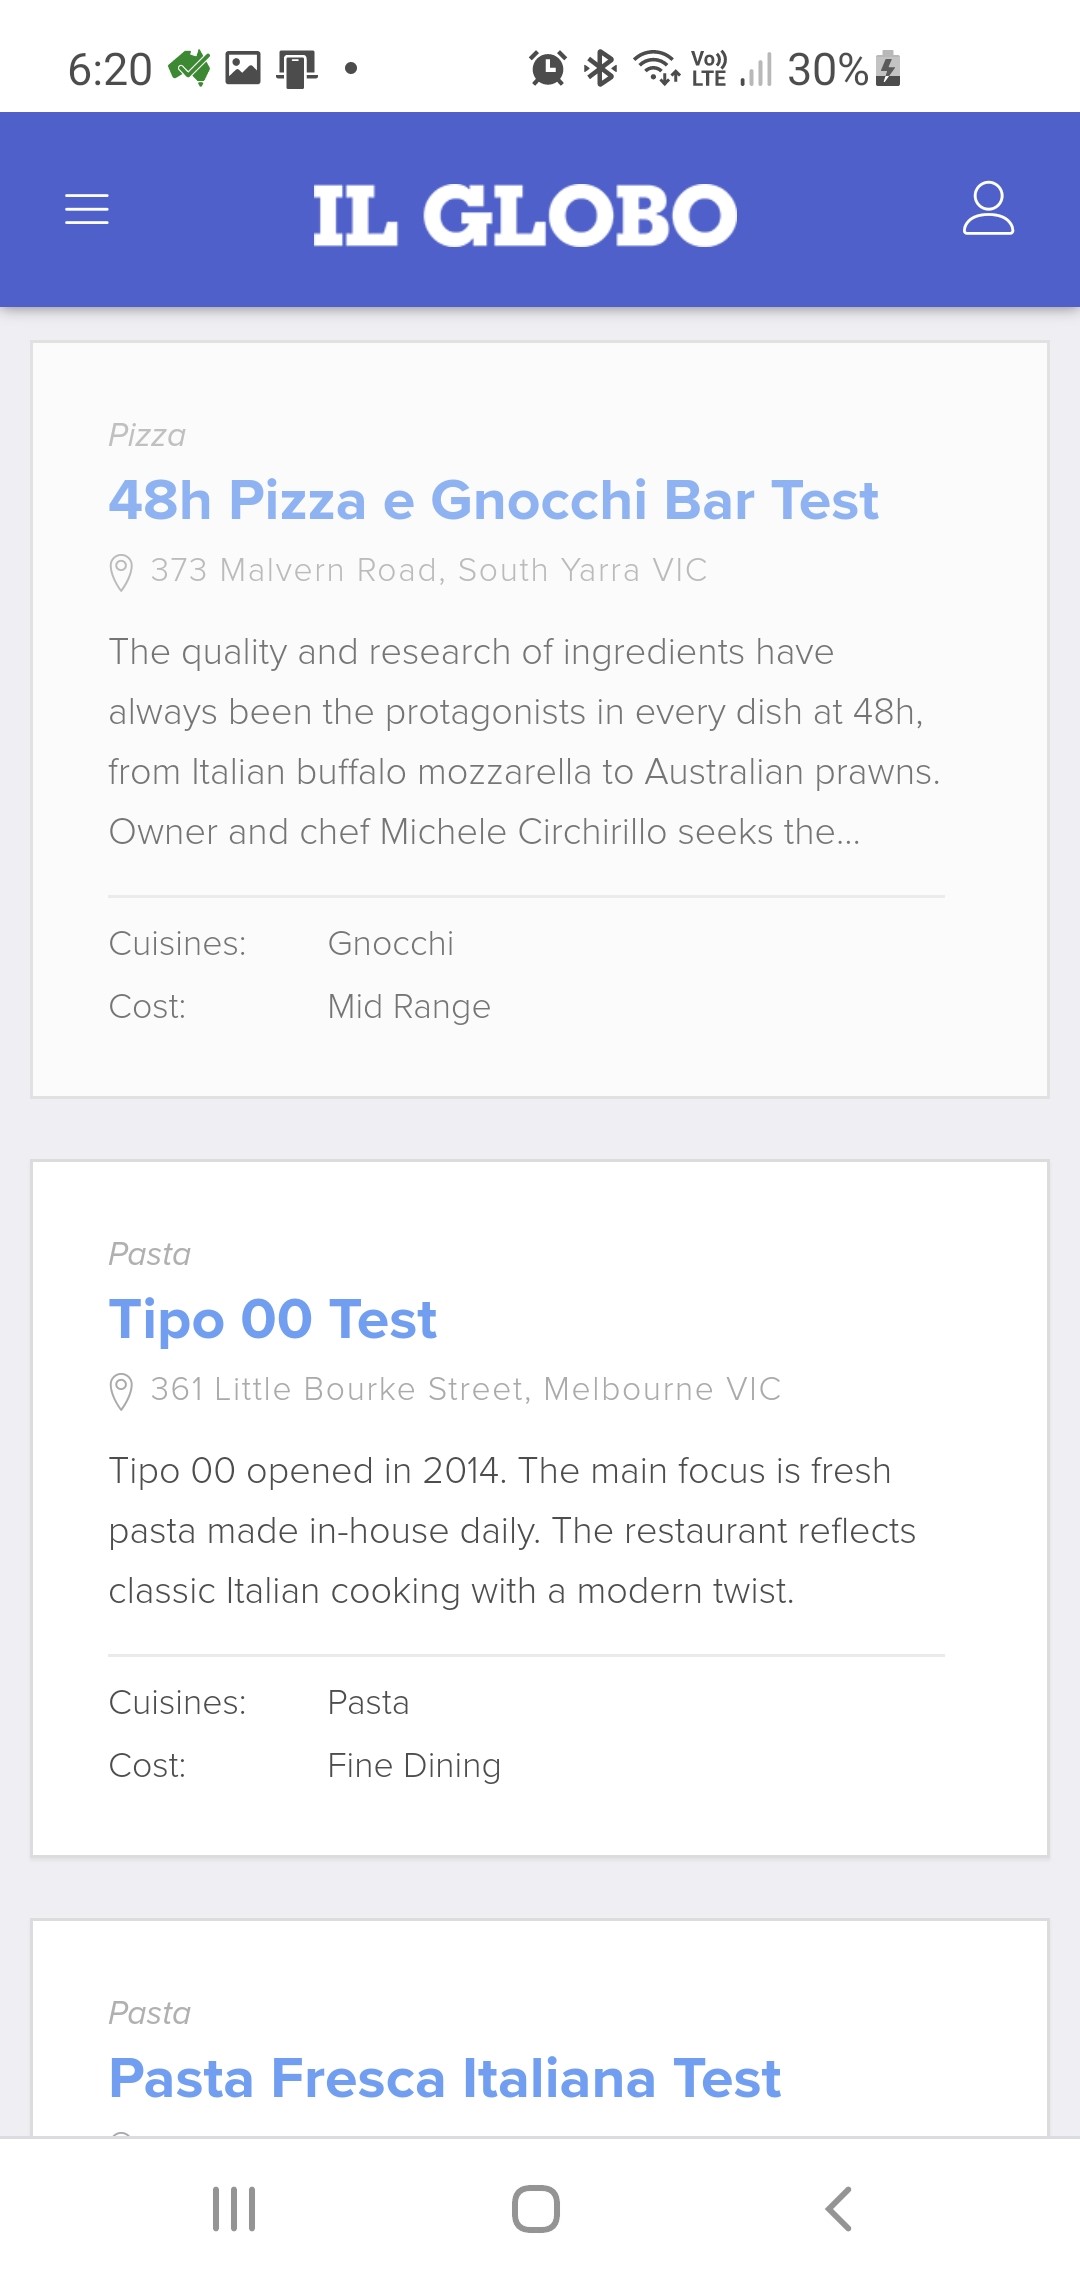The image size is (1080, 2280).
Task: Tap the battery indicator in status bar
Action: (x=887, y=69)
